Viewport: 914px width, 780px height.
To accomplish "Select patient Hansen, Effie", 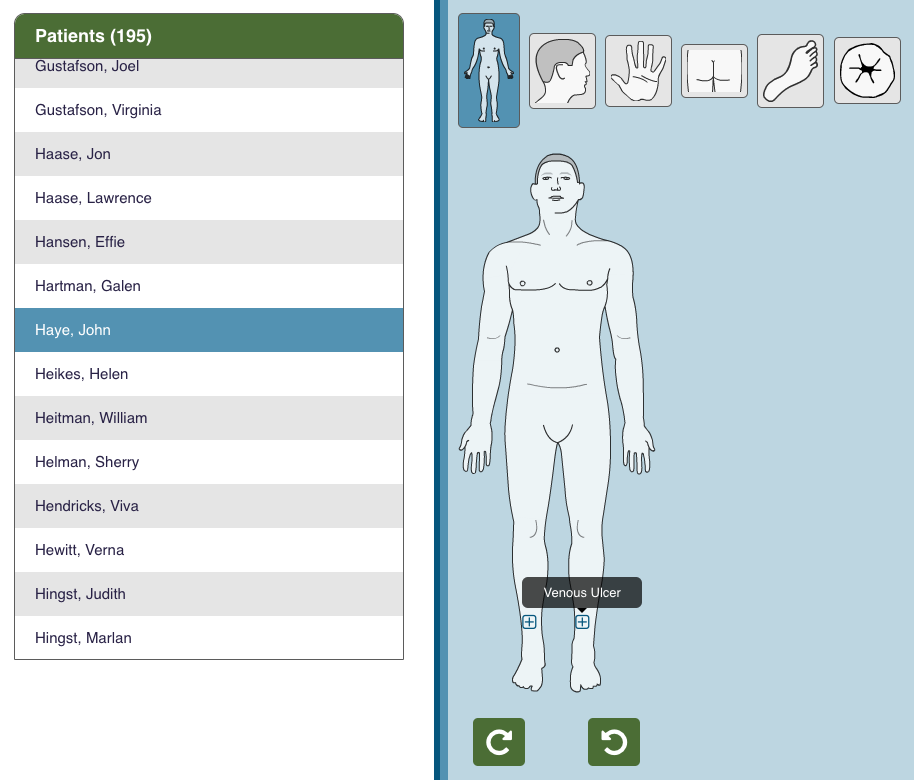I will [x=209, y=242].
